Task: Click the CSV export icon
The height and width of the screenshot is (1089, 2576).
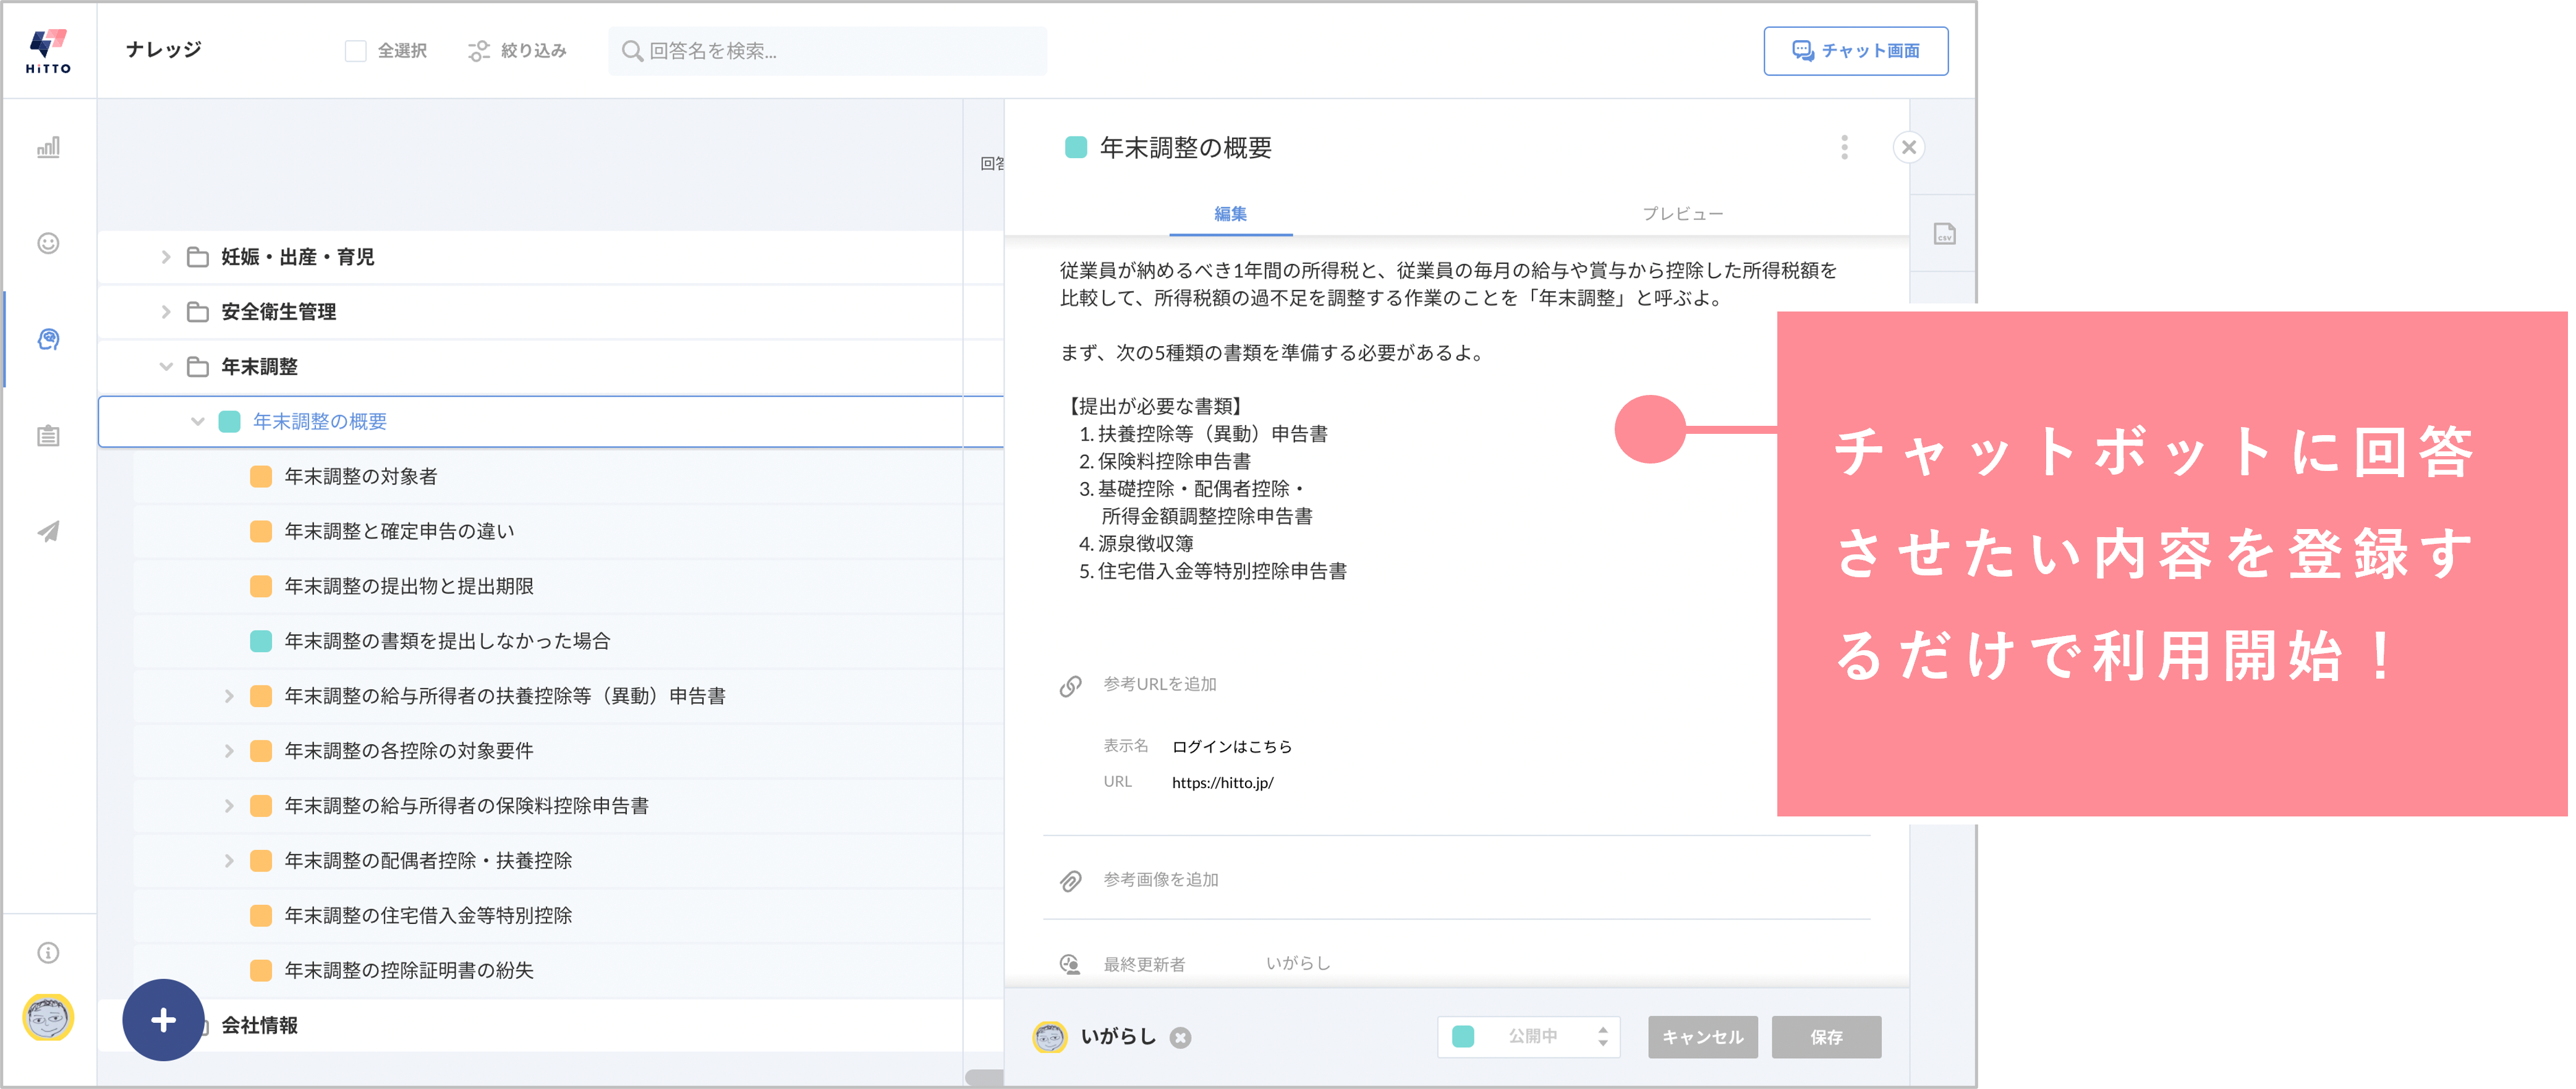Action: coord(1944,234)
